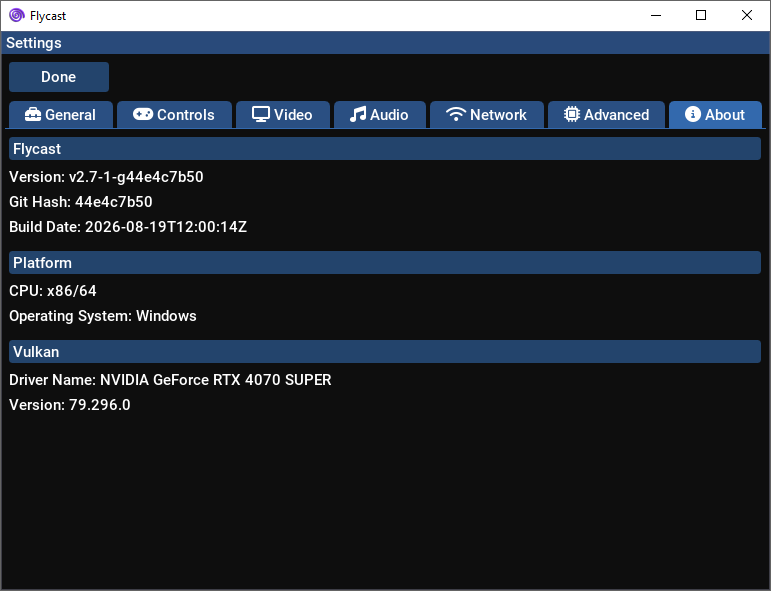Minimize the Flycast window
Image resolution: width=771 pixels, height=591 pixels.
click(x=655, y=15)
